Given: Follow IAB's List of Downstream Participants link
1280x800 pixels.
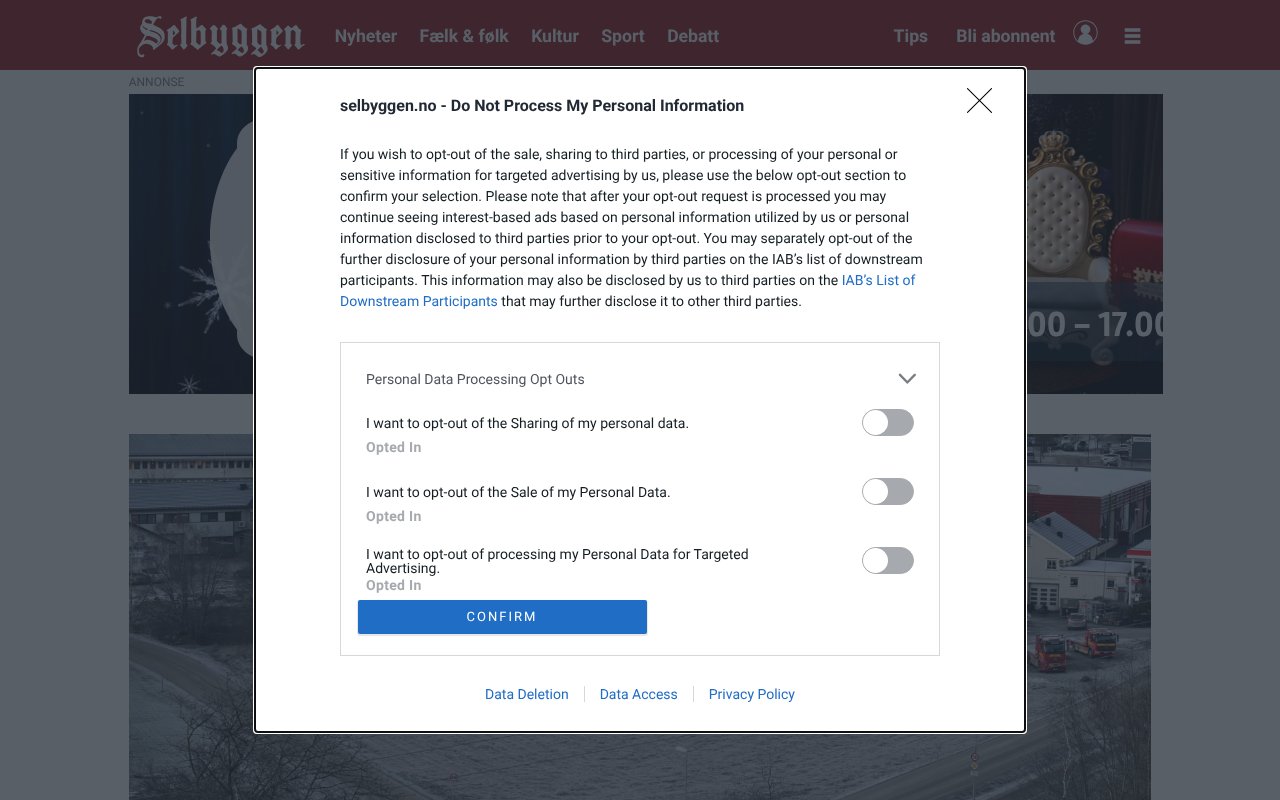Looking at the screenshot, I should [x=878, y=281].
